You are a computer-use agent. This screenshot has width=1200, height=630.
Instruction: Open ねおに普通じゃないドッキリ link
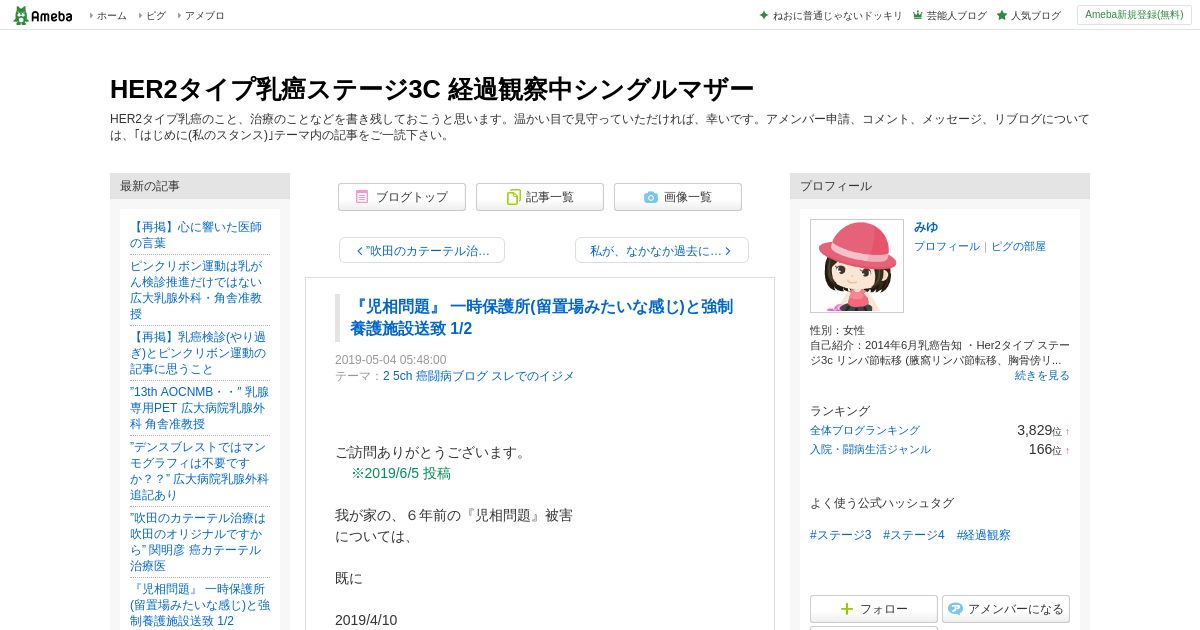pos(837,15)
